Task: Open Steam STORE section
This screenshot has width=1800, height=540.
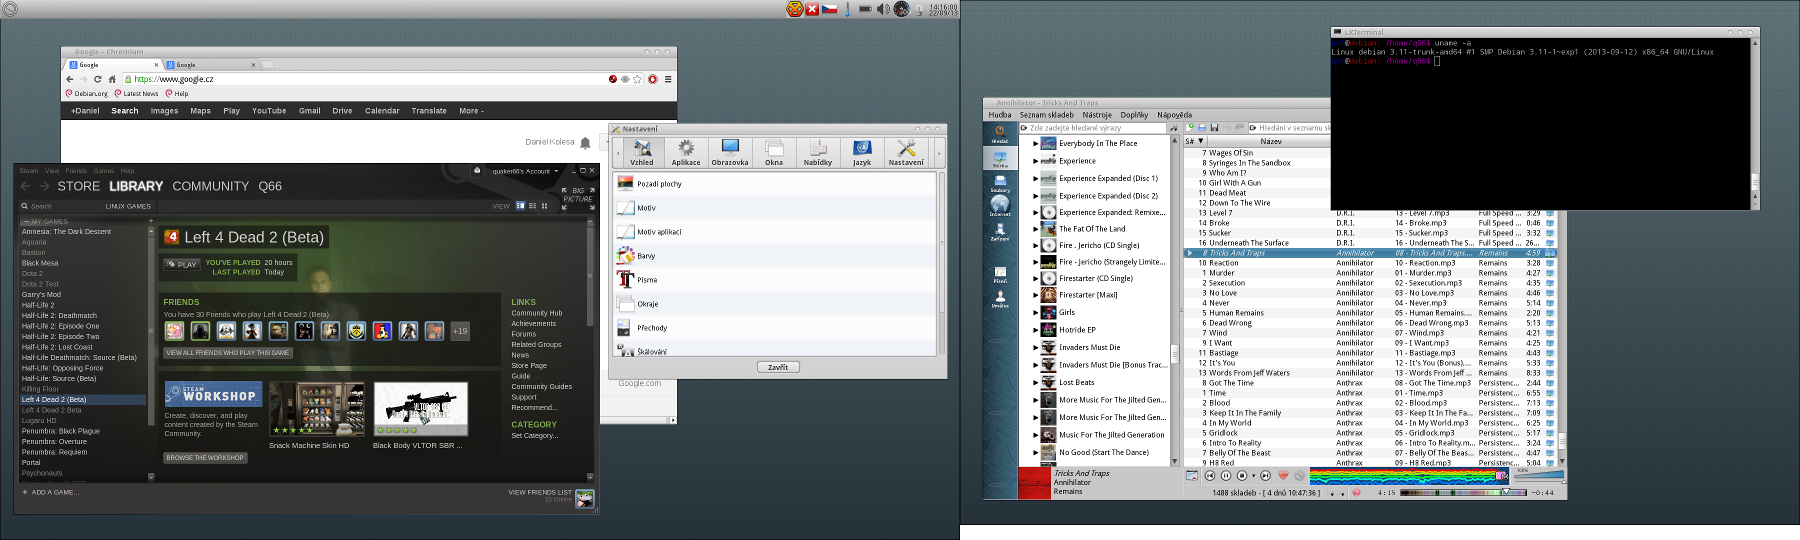Action: coord(78,186)
